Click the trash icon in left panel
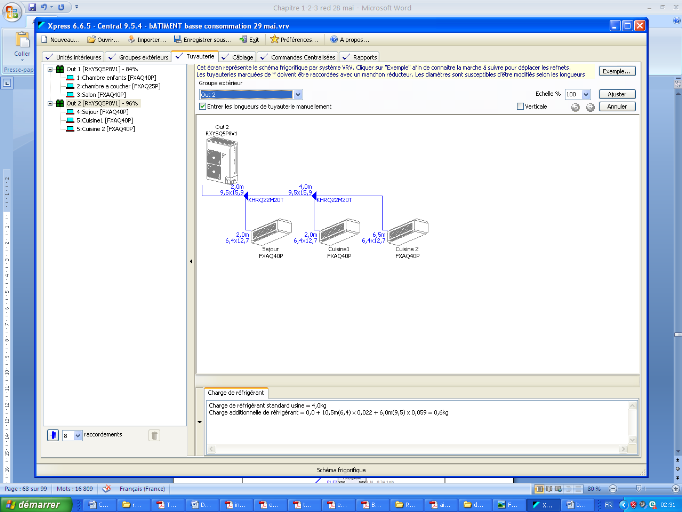The width and height of the screenshot is (682, 512). [x=154, y=435]
